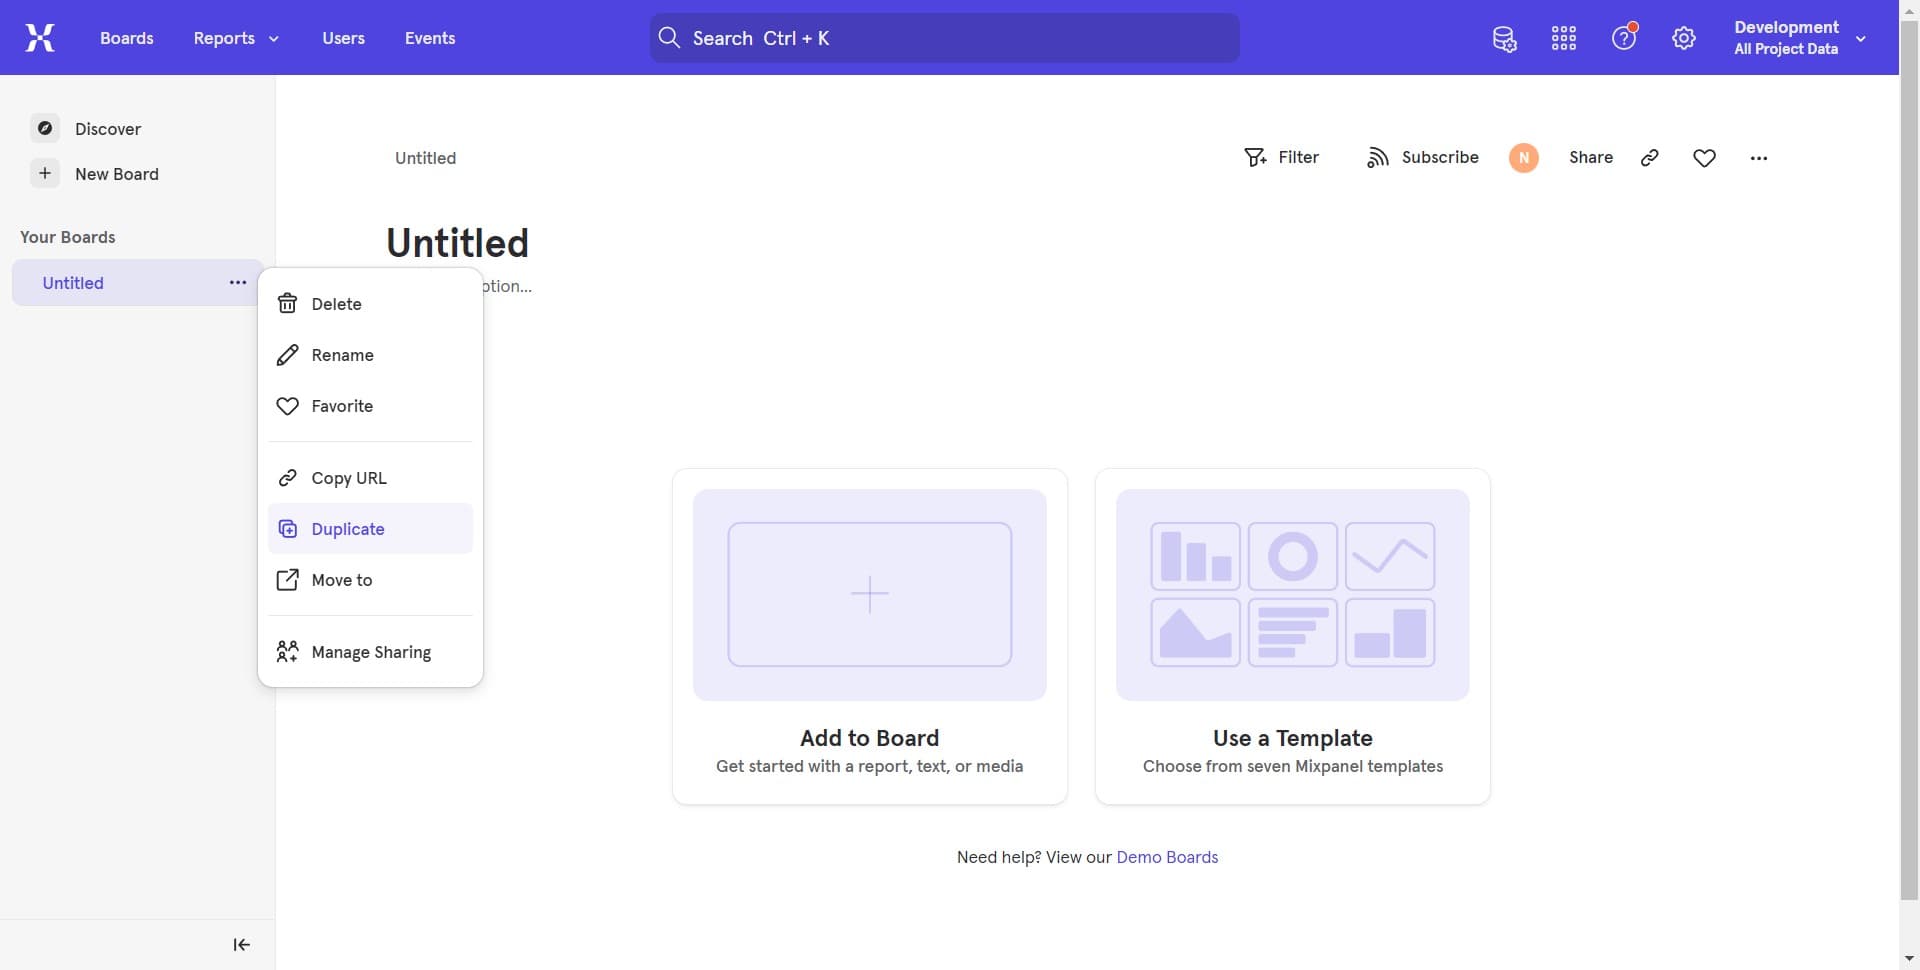
Task: Expand the Reports dropdown
Action: (236, 38)
